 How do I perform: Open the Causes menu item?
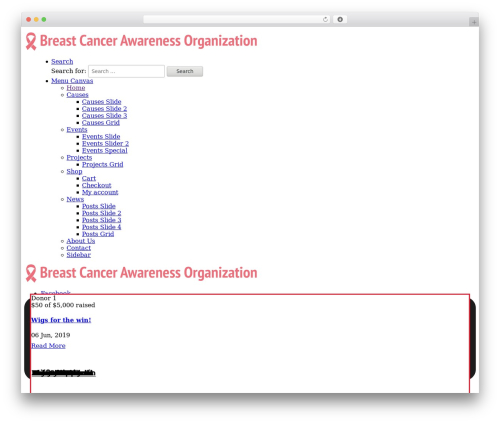(77, 95)
